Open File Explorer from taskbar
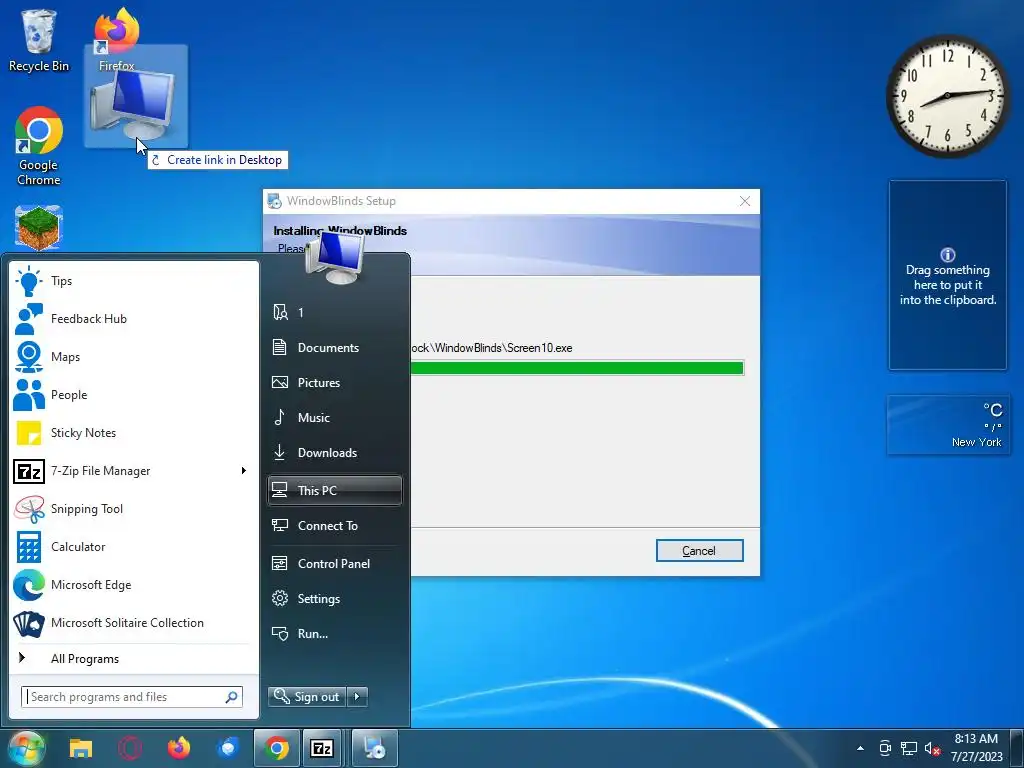Screen dimensions: 1024x768 click(81, 748)
